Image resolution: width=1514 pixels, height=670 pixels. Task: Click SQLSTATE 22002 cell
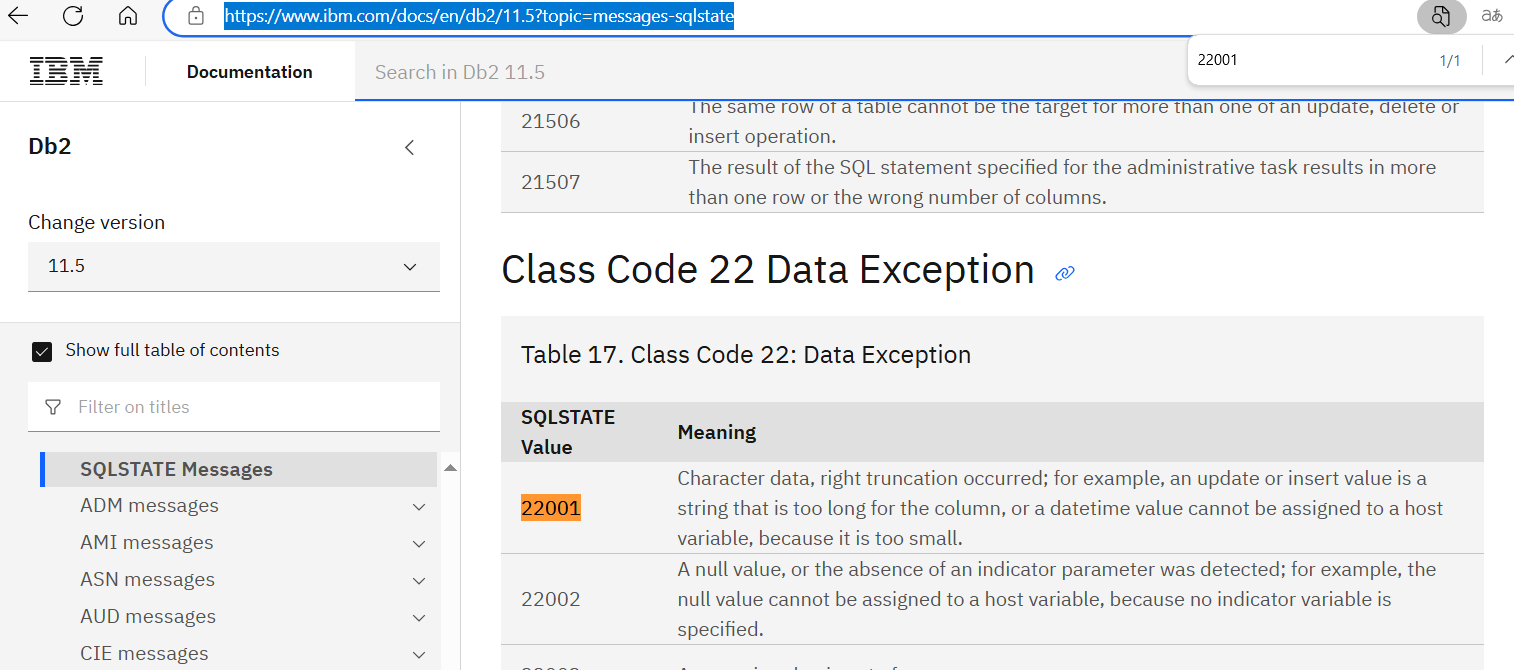pyautogui.click(x=551, y=599)
